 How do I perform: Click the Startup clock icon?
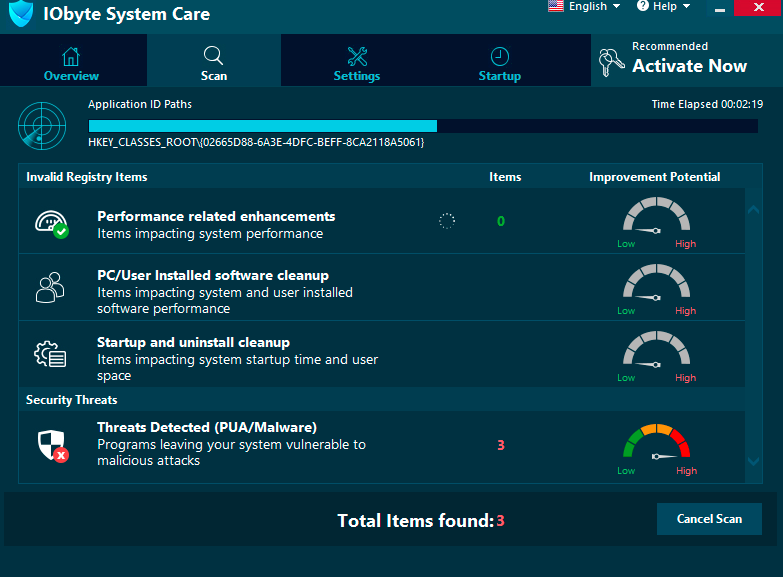tap(499, 56)
